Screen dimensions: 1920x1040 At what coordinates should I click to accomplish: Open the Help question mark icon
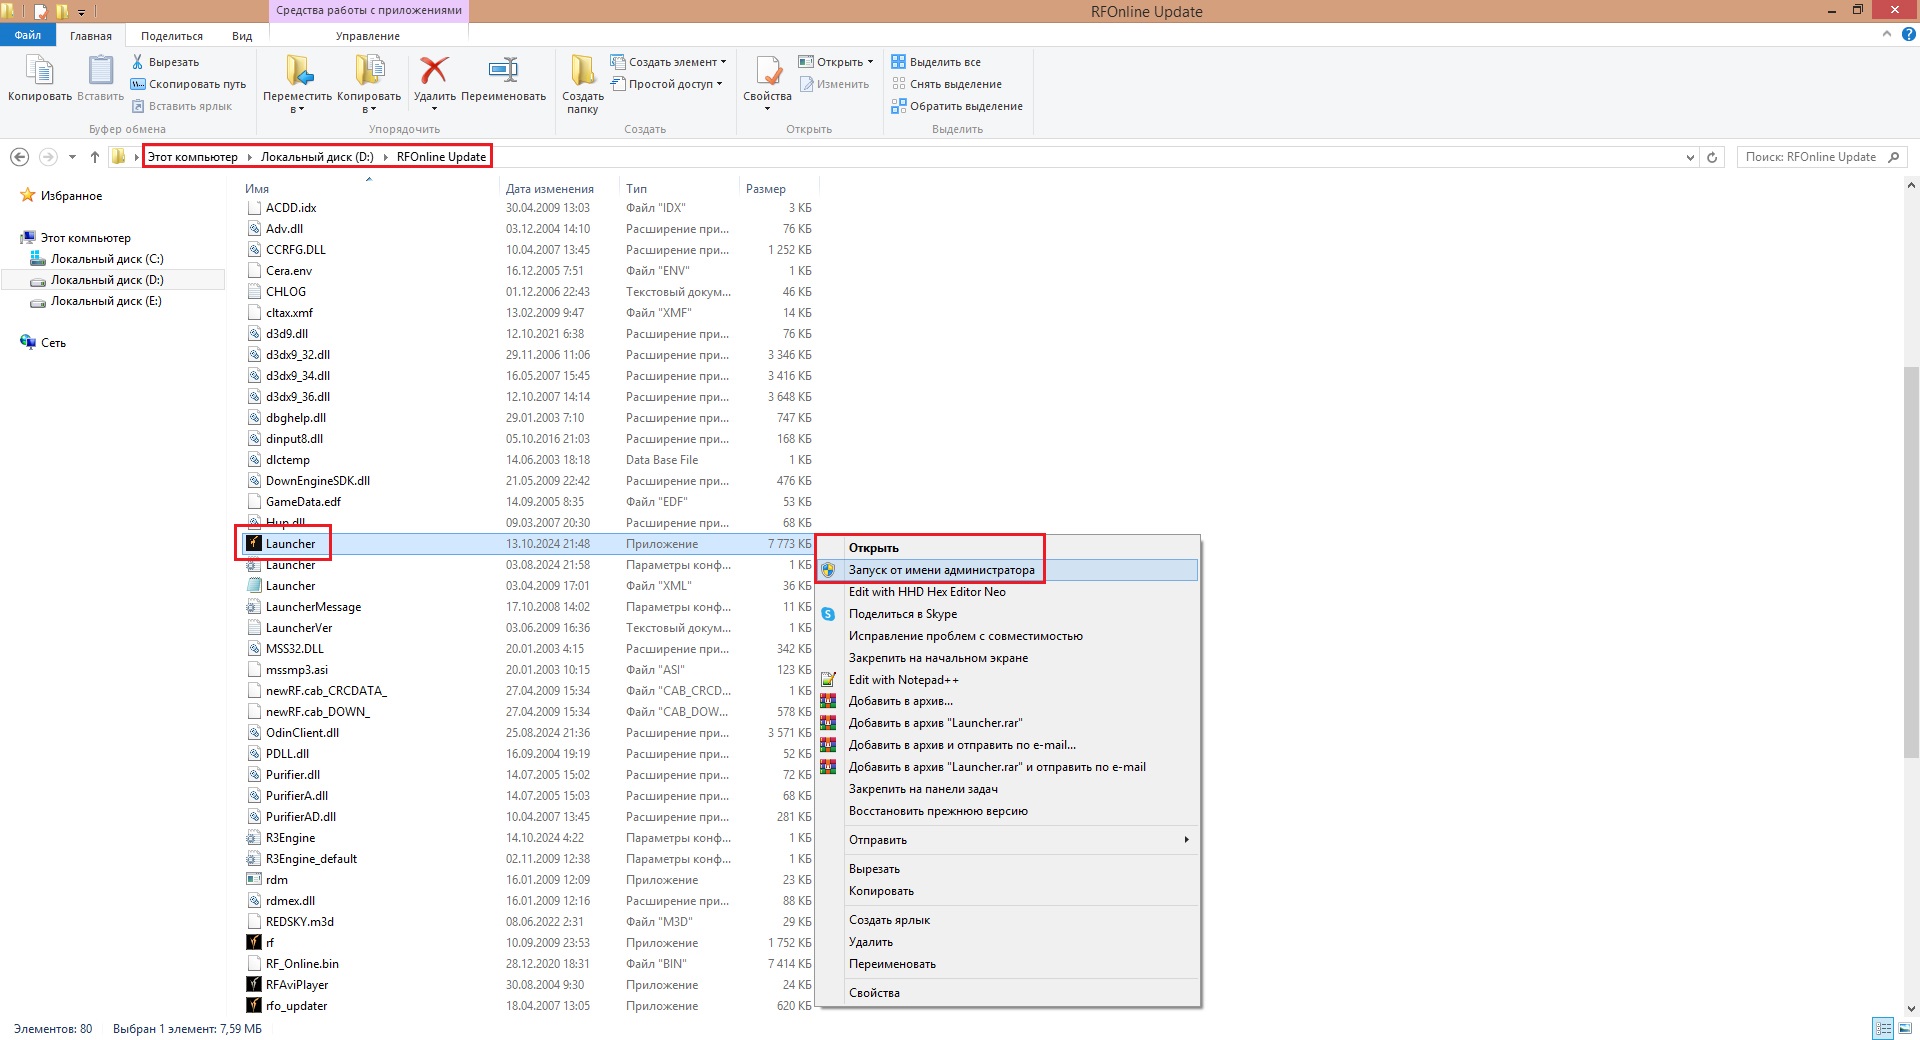click(1908, 35)
